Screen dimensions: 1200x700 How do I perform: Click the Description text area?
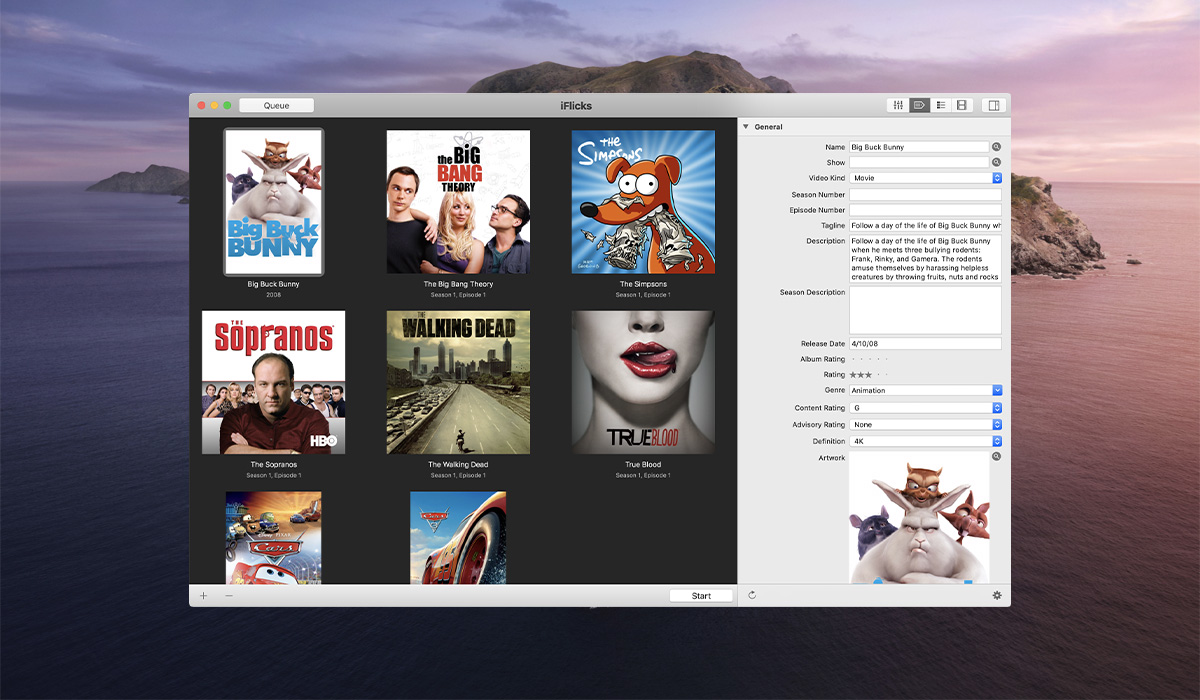[925, 259]
